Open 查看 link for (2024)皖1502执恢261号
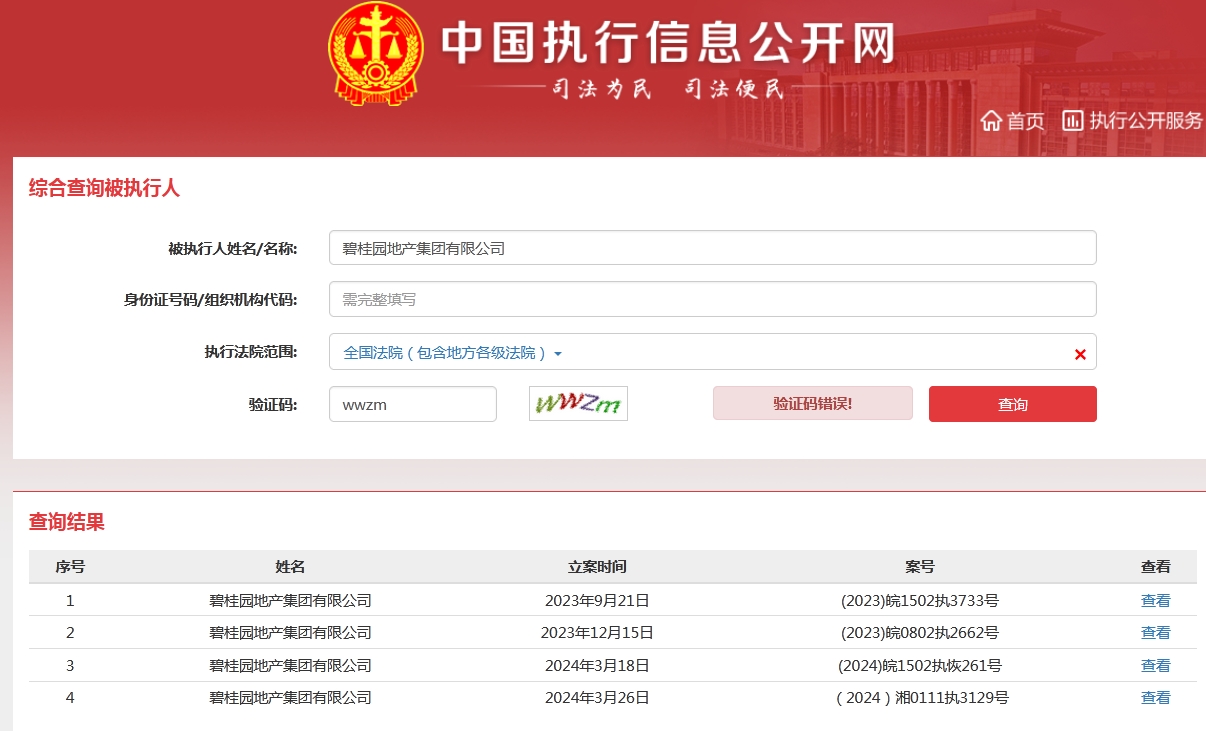Viewport: 1206px width, 731px height. click(1155, 666)
